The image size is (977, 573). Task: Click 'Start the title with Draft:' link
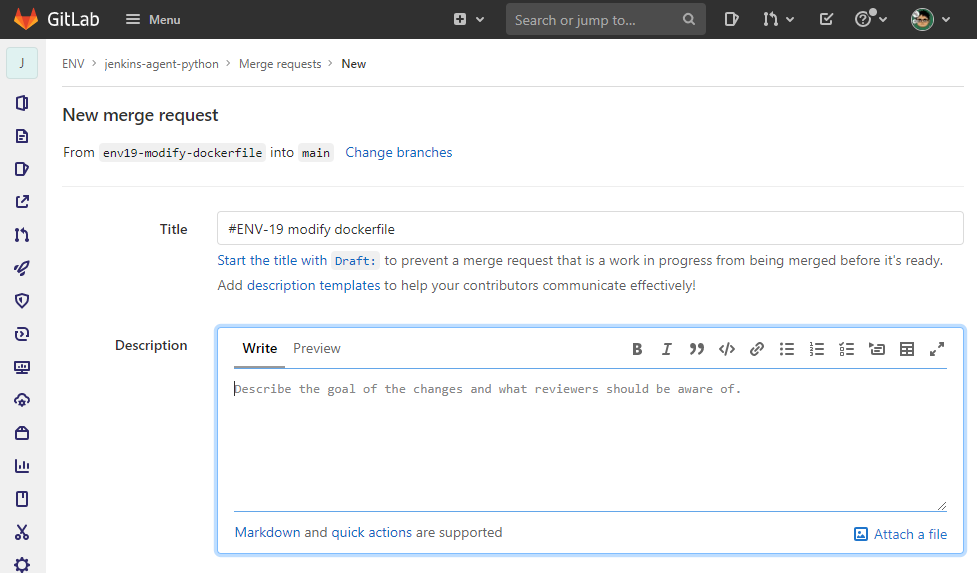tap(298, 260)
